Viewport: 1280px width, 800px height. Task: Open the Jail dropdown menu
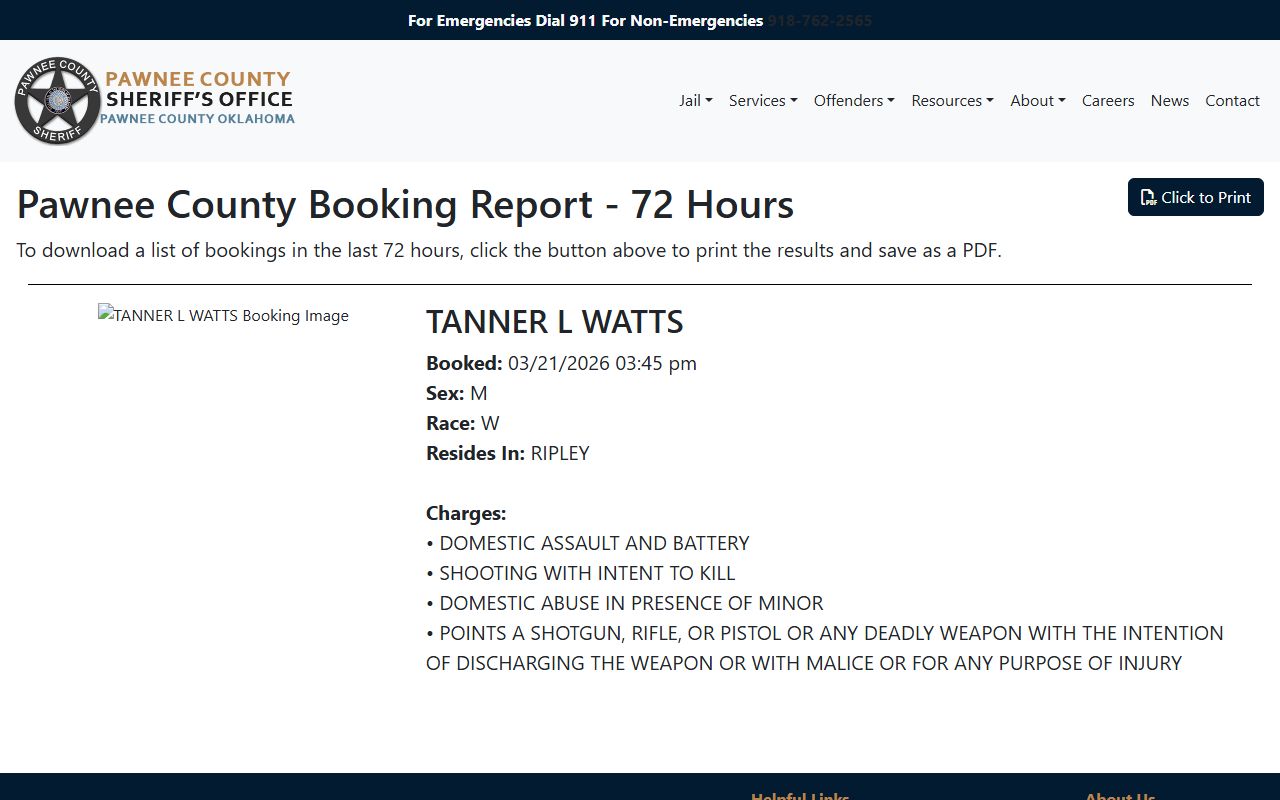pos(695,100)
